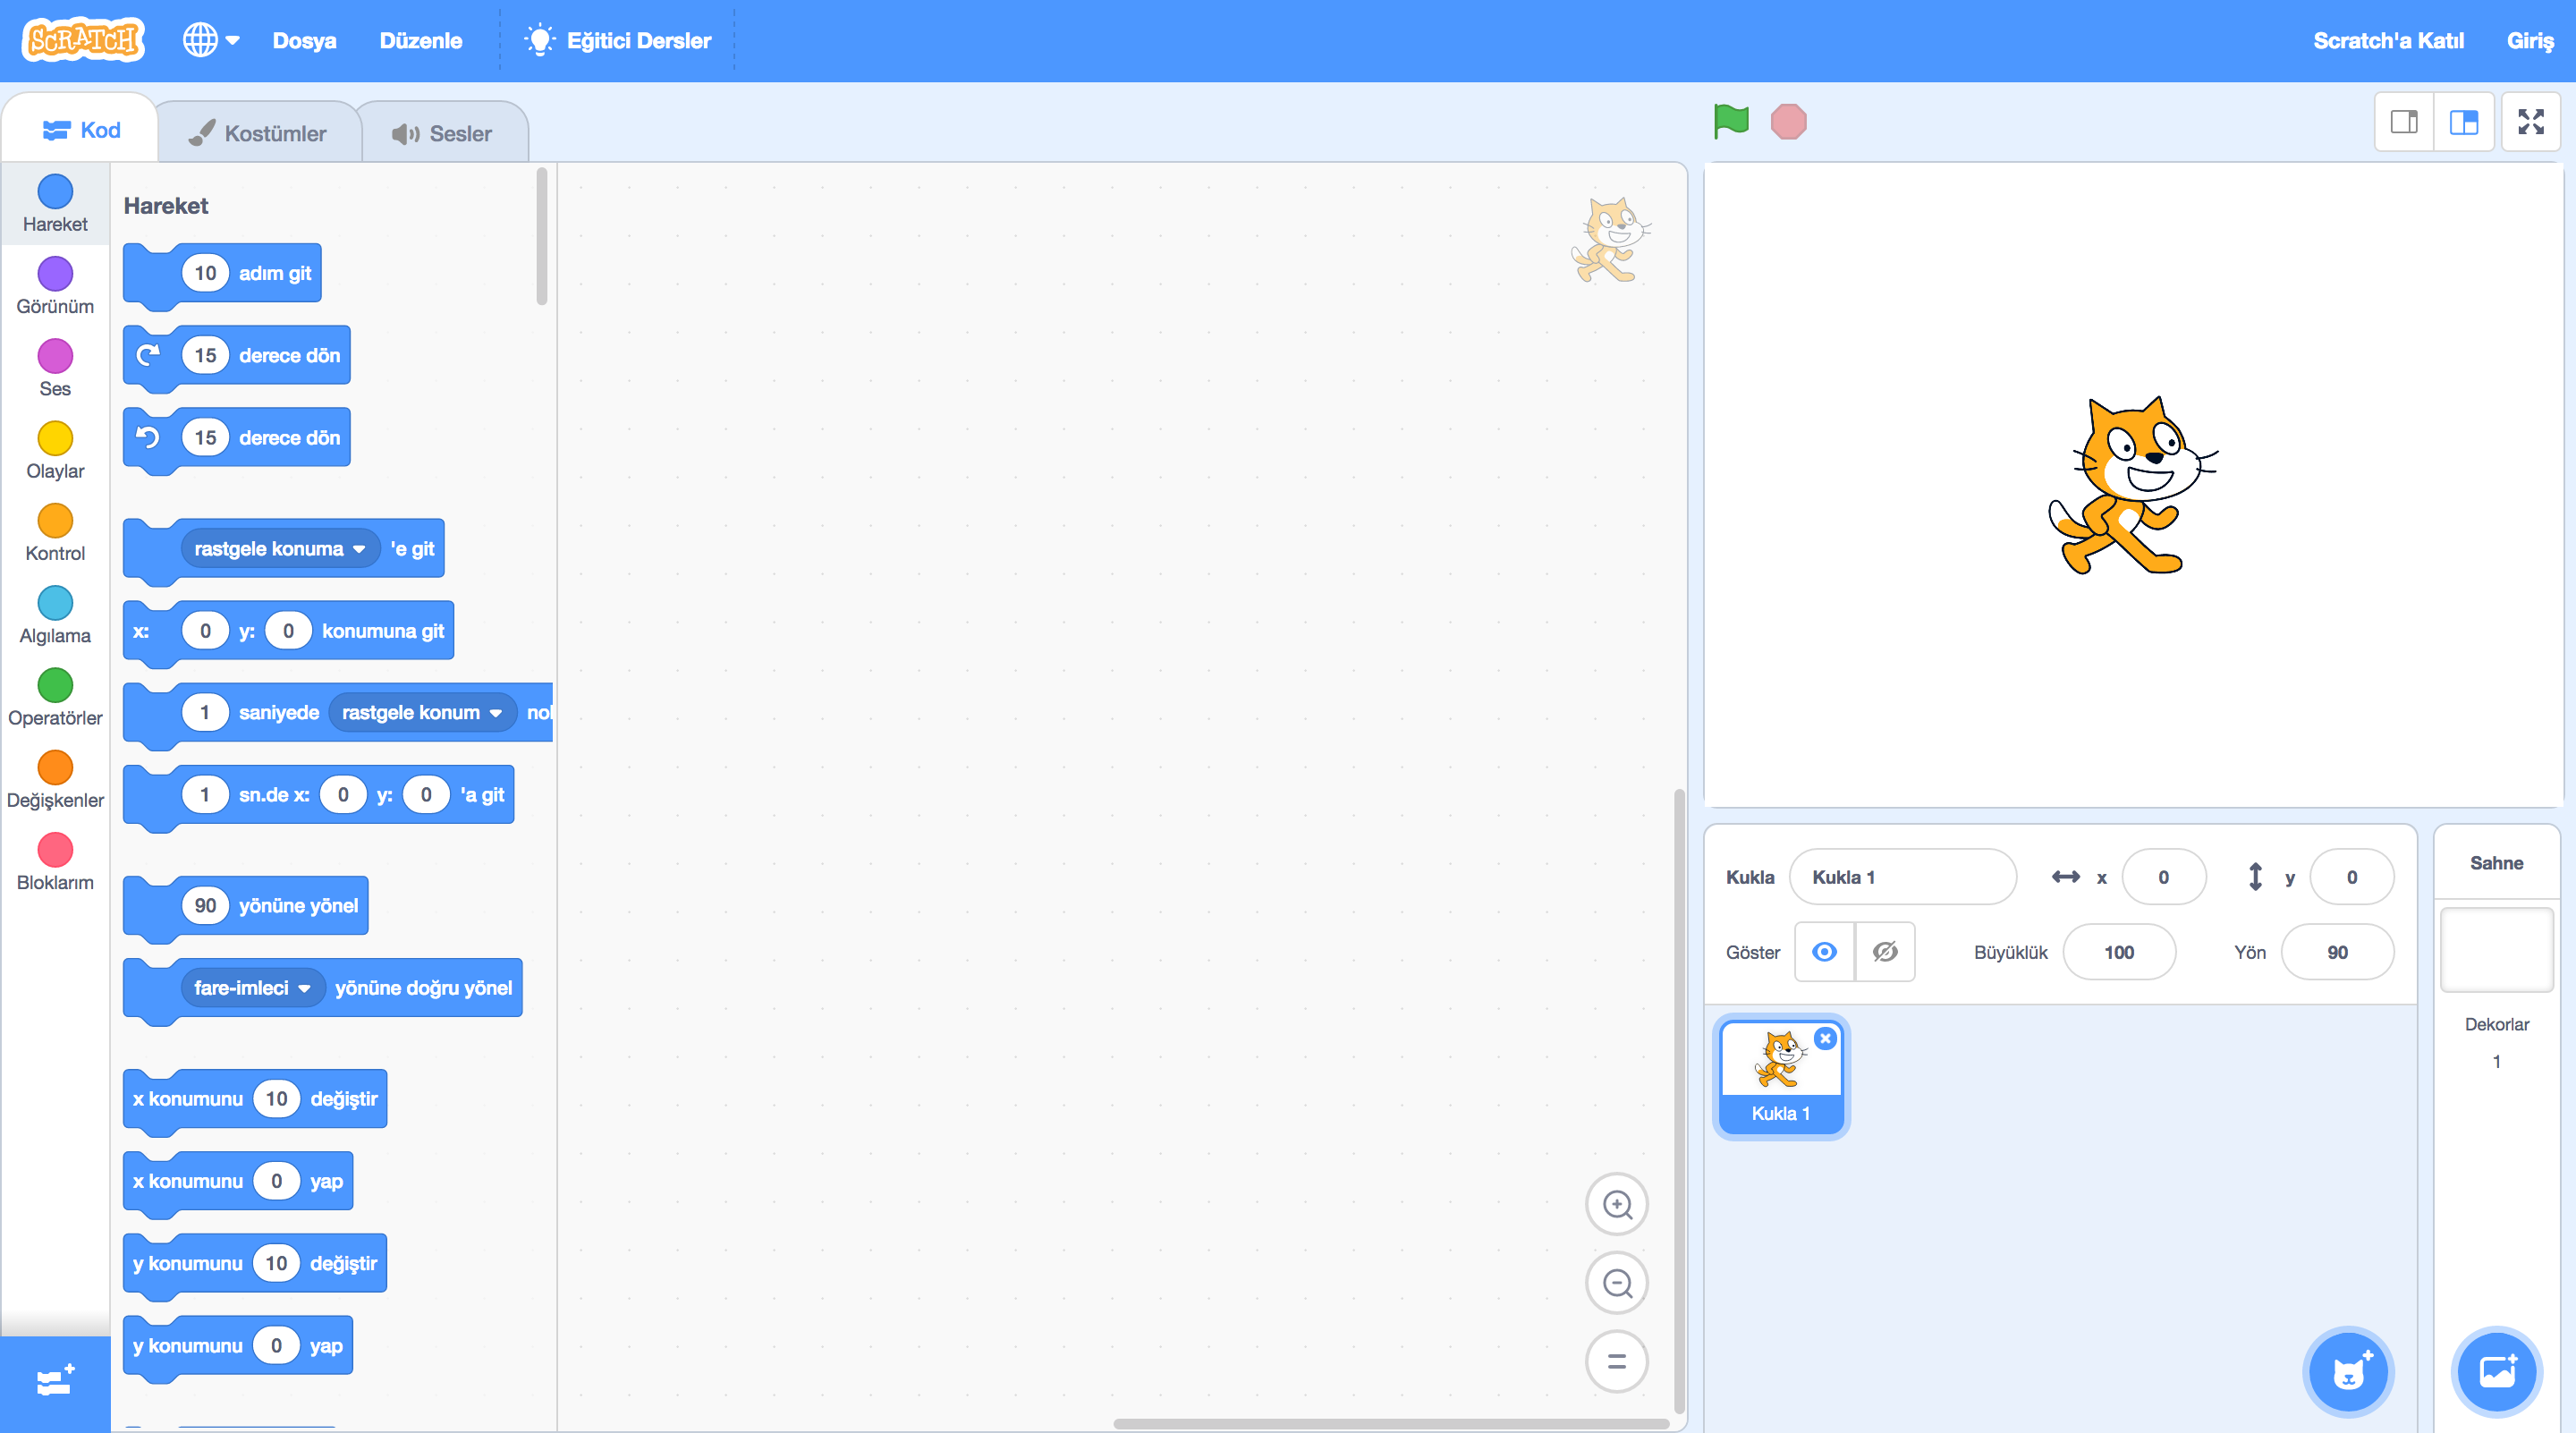Select the Sahne stage backdrop thumbnail
This screenshot has width=2576, height=1433.
[2496, 949]
